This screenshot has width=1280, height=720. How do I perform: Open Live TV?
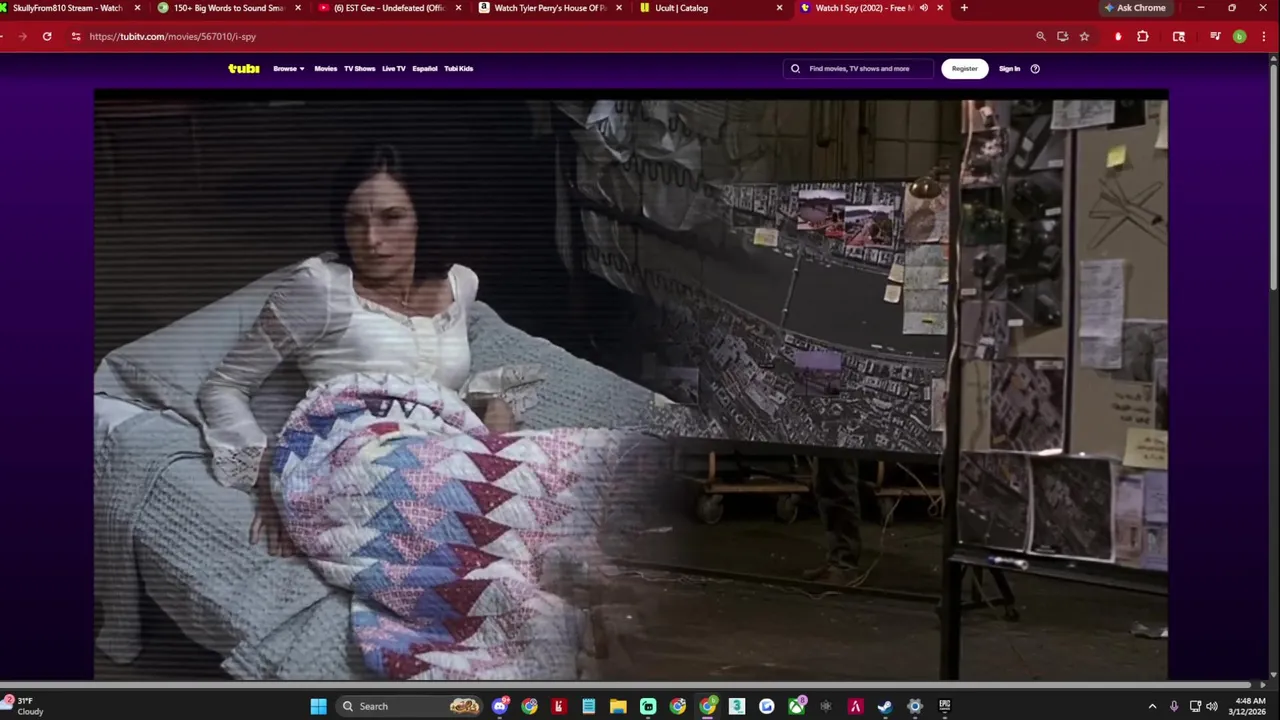click(x=394, y=68)
